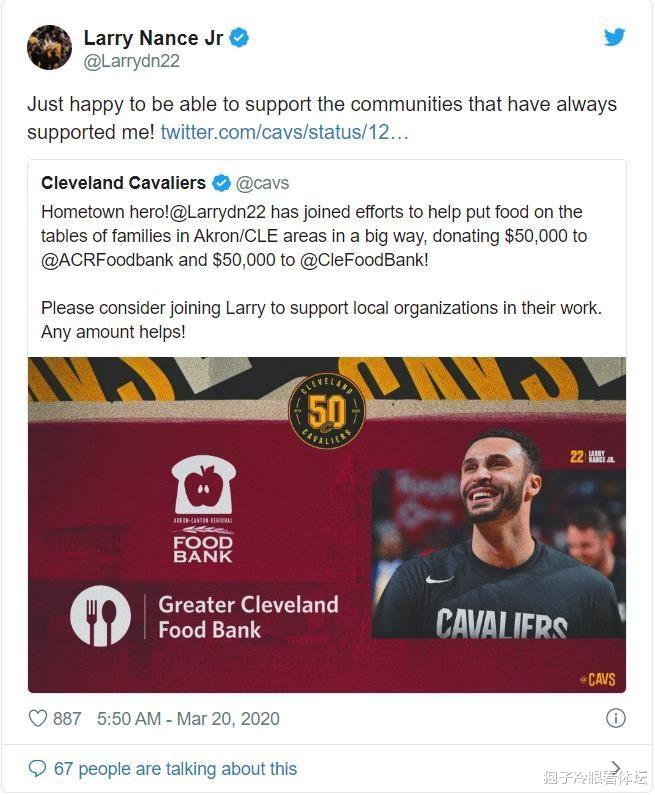Click the verified badge beside Larry Nance Jr

click(x=240, y=38)
